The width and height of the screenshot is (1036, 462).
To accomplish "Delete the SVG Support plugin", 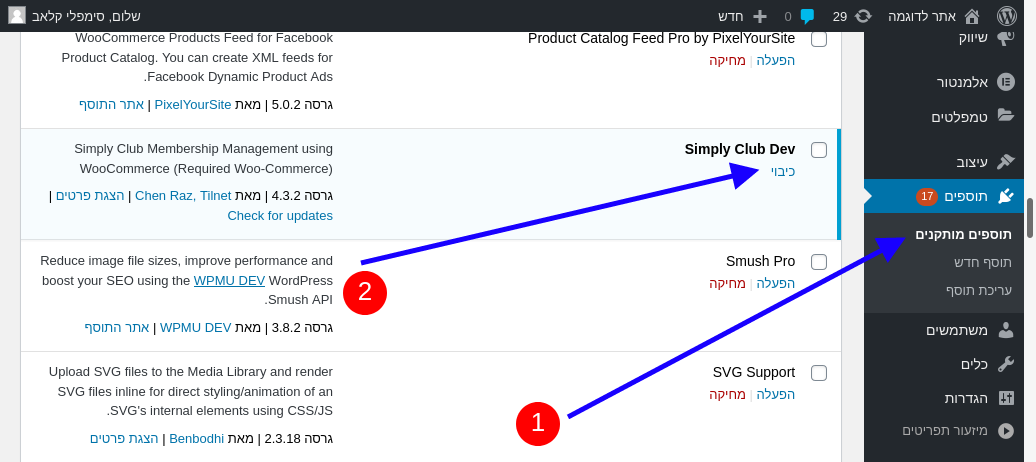I will (x=727, y=394).
